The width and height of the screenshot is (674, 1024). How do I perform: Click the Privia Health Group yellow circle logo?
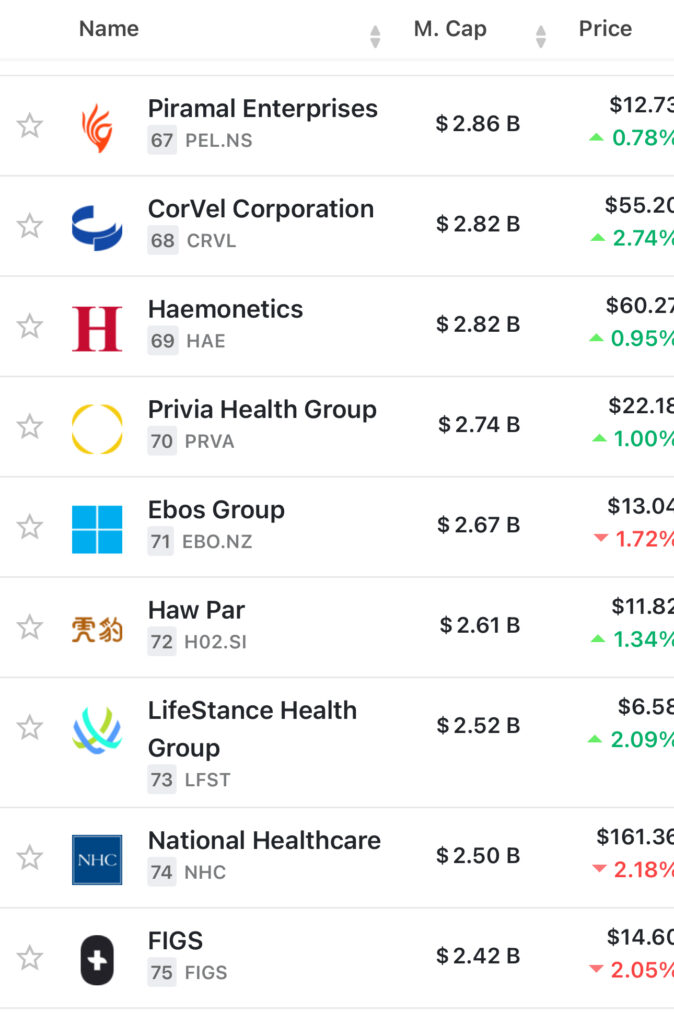pyautogui.click(x=97, y=428)
